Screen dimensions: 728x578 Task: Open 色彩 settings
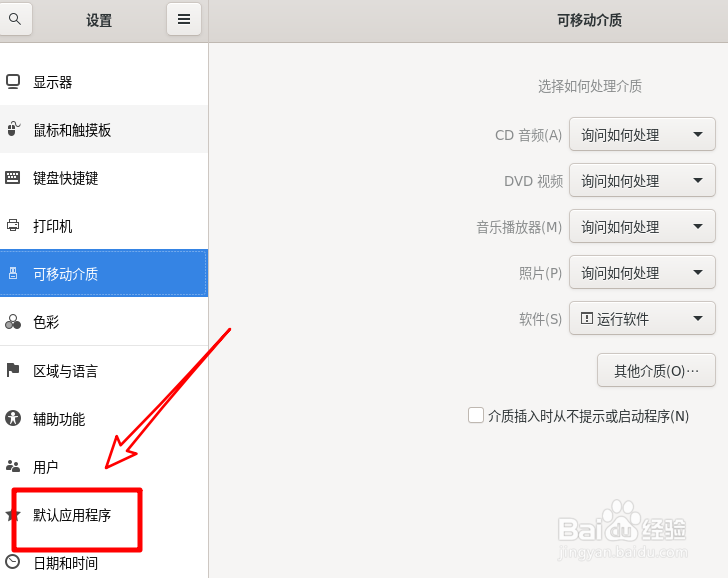104,322
